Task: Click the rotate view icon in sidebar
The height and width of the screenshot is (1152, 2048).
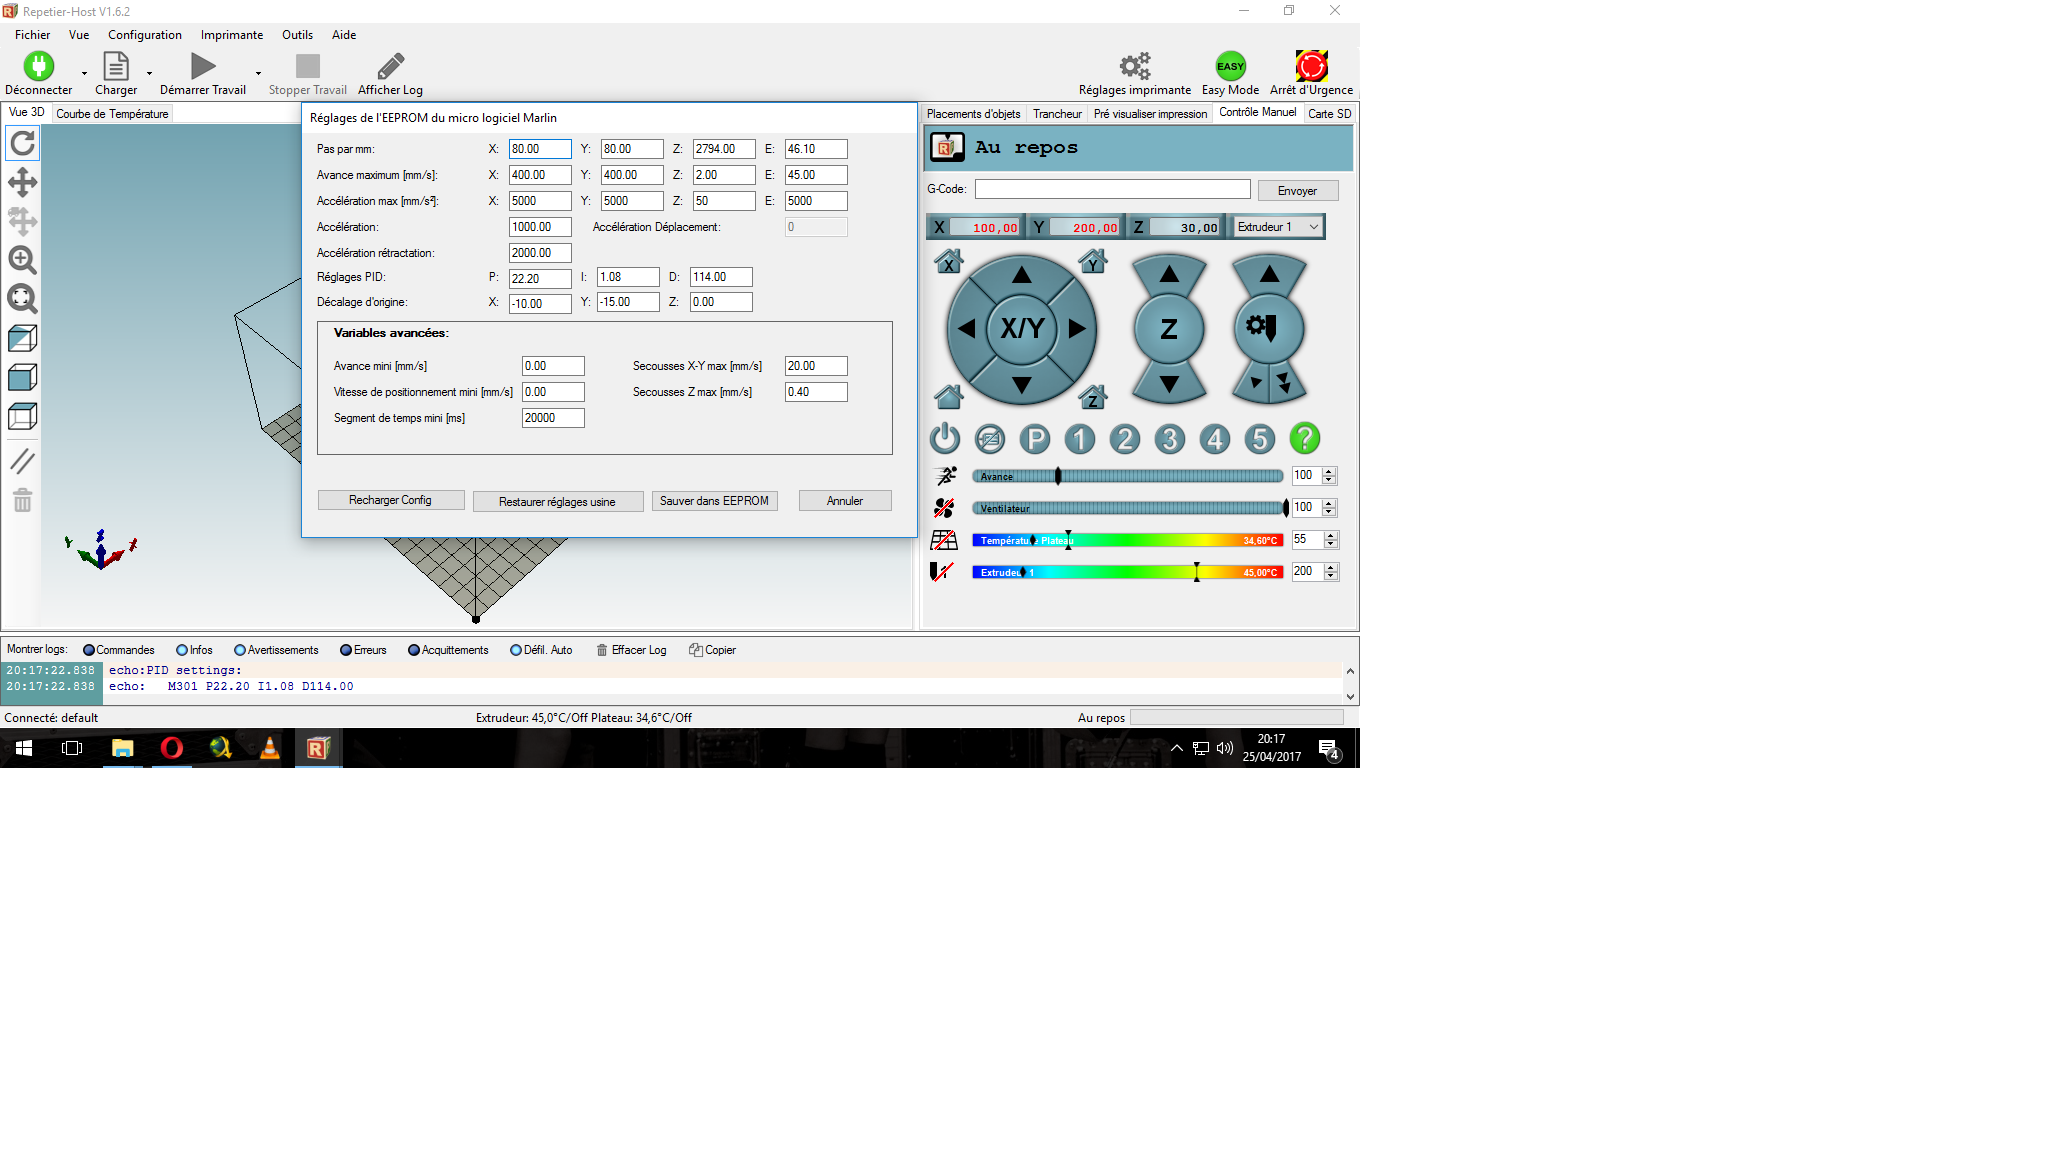Action: (x=22, y=143)
